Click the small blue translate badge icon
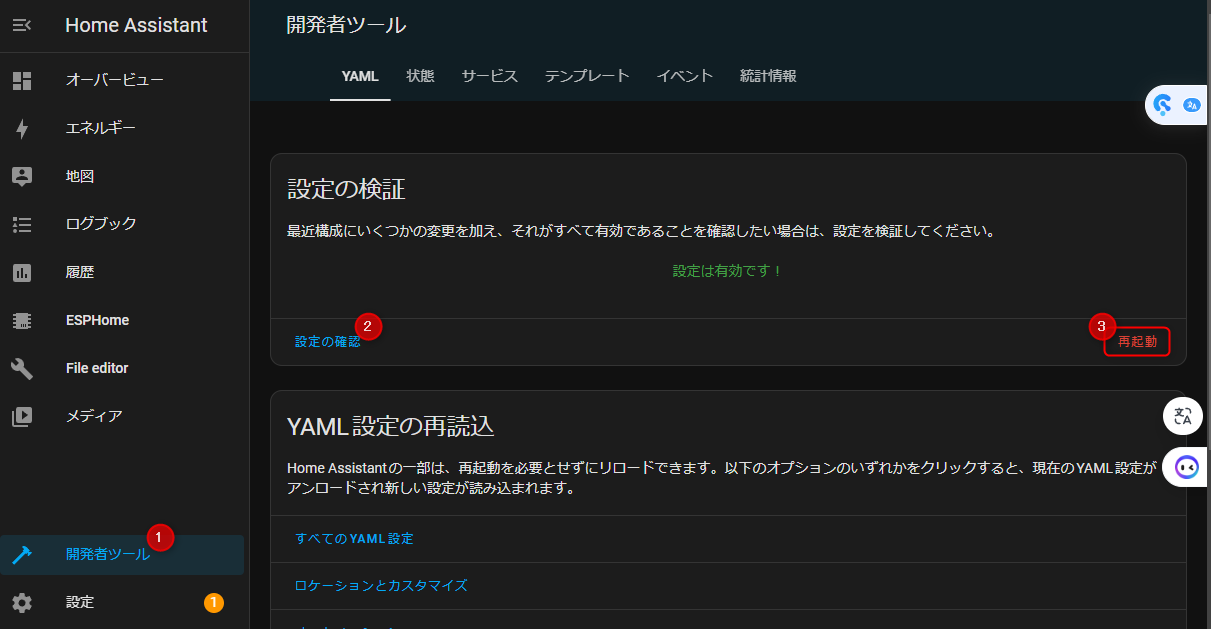 [x=1191, y=104]
